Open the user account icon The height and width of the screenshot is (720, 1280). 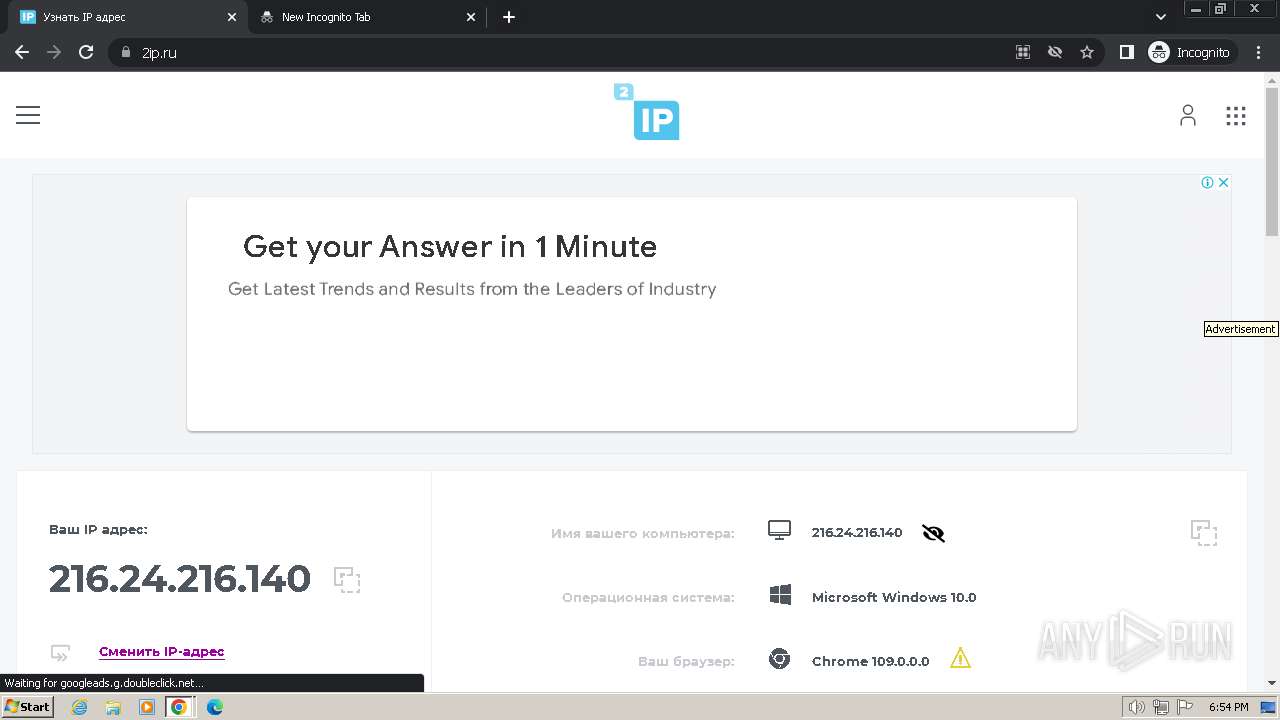pos(1187,115)
